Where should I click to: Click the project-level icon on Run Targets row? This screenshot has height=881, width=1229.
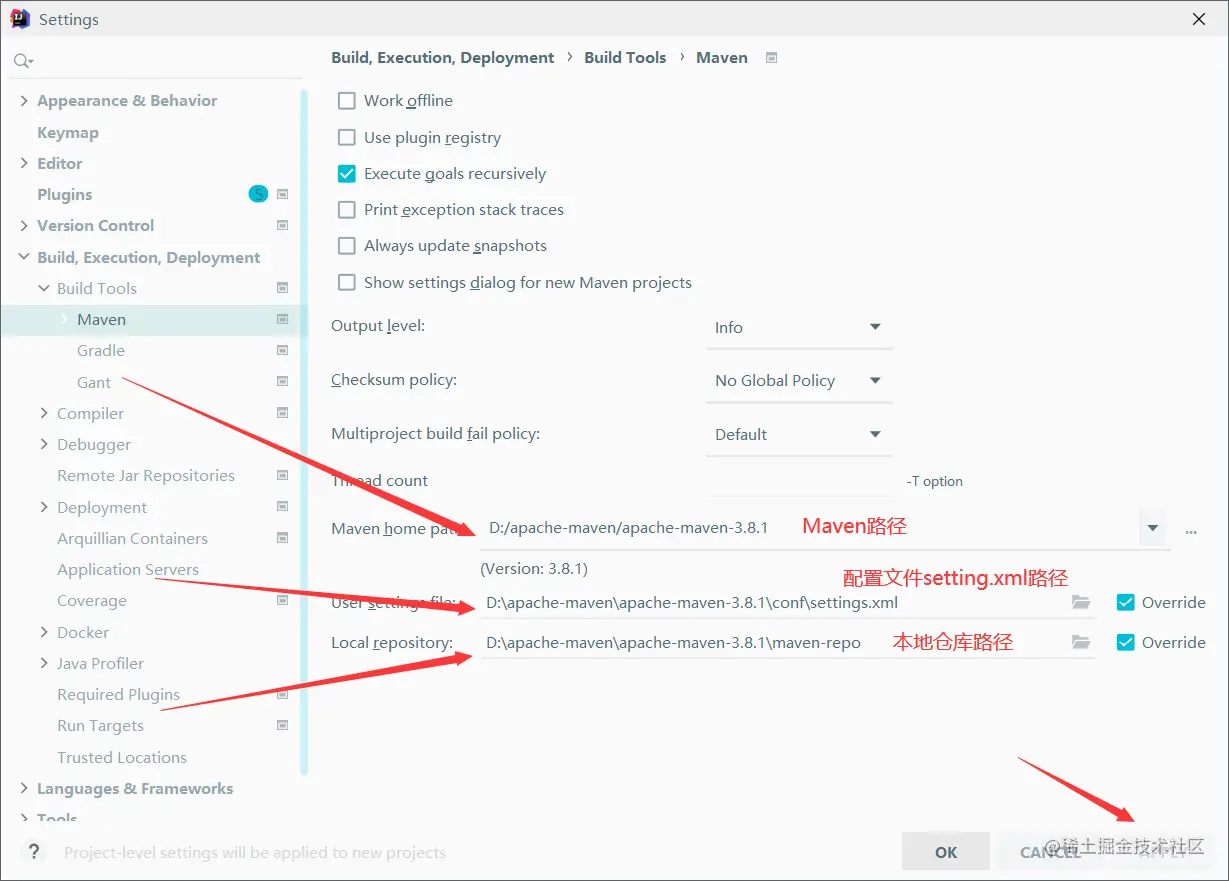coord(283,725)
